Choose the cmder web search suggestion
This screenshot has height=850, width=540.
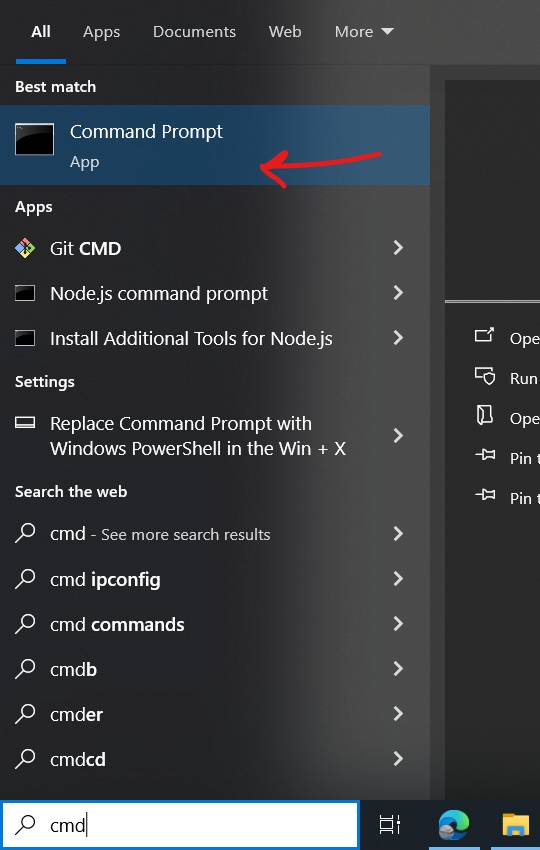pyautogui.click(x=215, y=714)
